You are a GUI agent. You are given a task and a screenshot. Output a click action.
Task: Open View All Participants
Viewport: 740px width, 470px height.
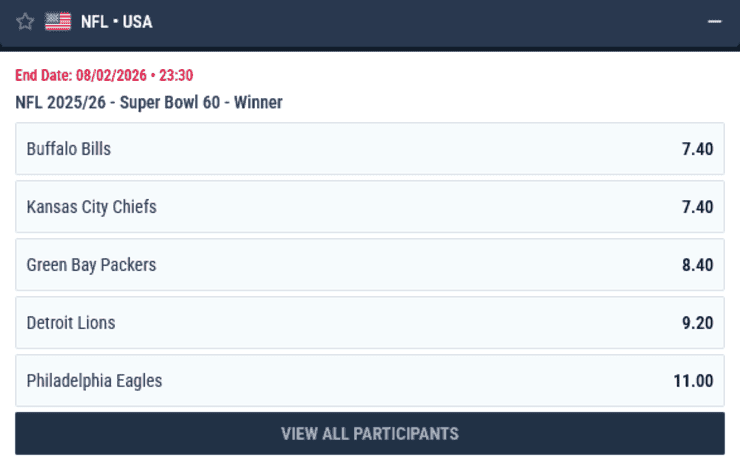pos(370,434)
